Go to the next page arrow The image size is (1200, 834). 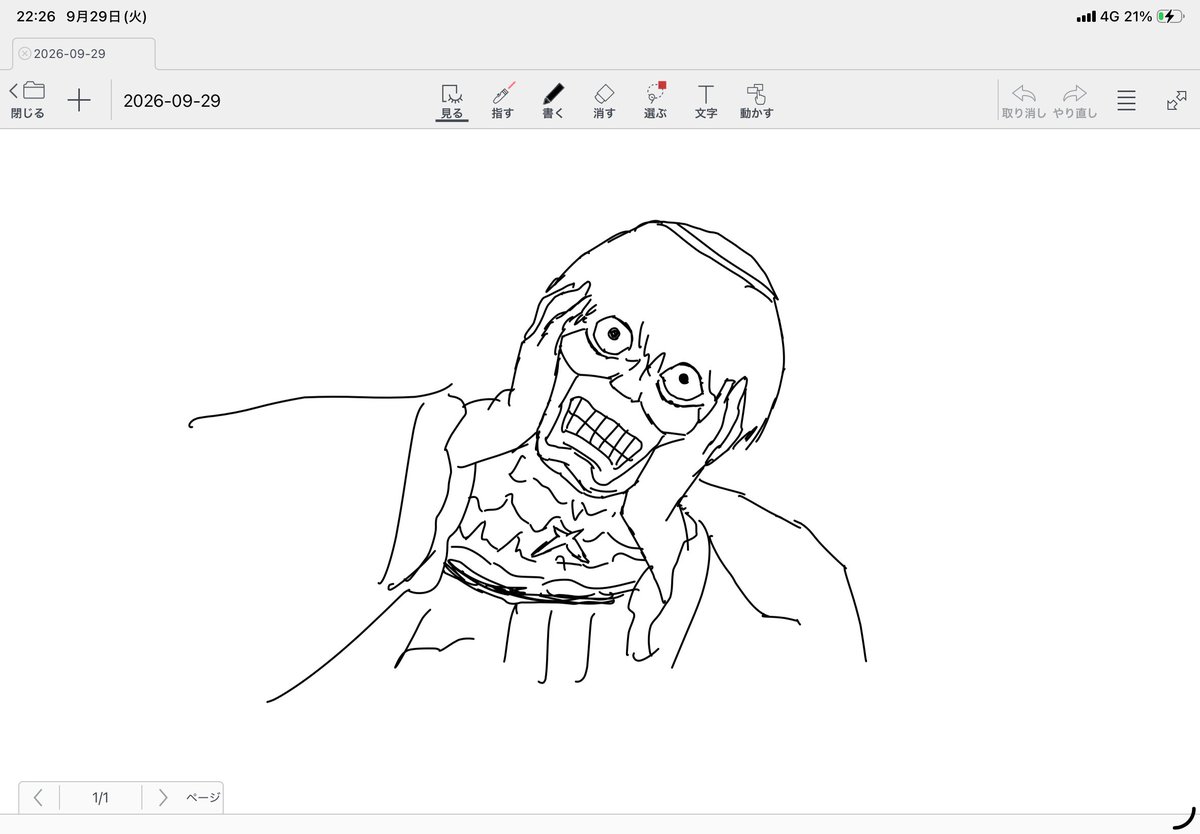tap(162, 798)
